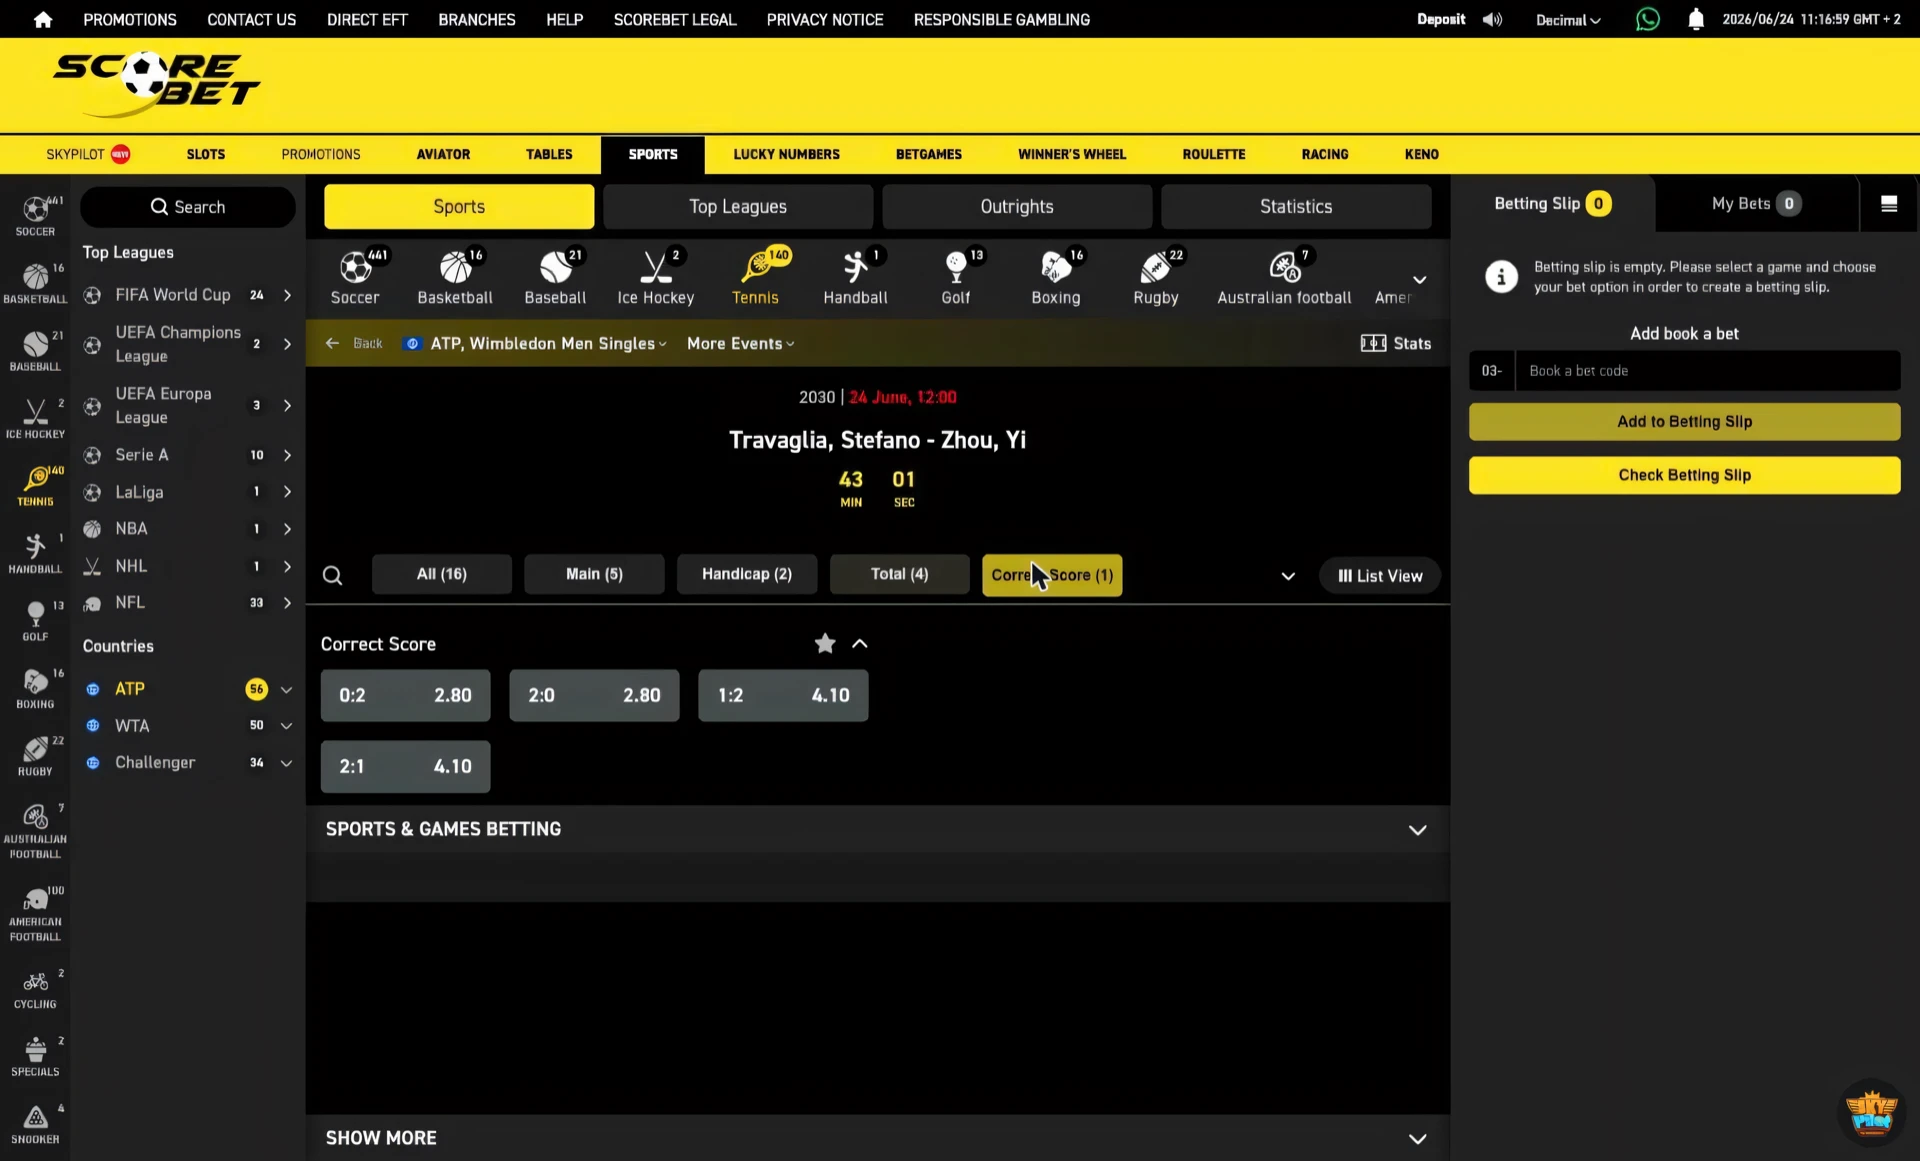Mute sound with the speaker icon
This screenshot has width=1920, height=1161.
click(x=1492, y=19)
